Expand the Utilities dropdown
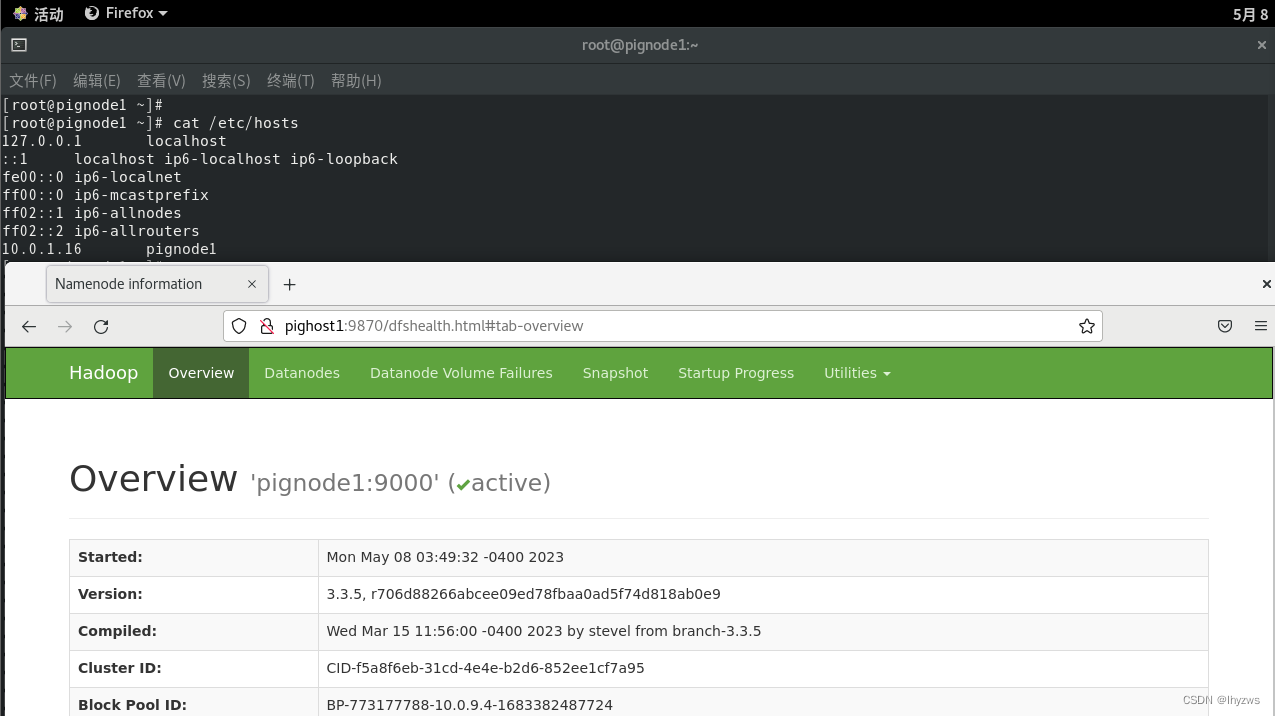Image resolution: width=1275 pixels, height=716 pixels. (x=857, y=373)
